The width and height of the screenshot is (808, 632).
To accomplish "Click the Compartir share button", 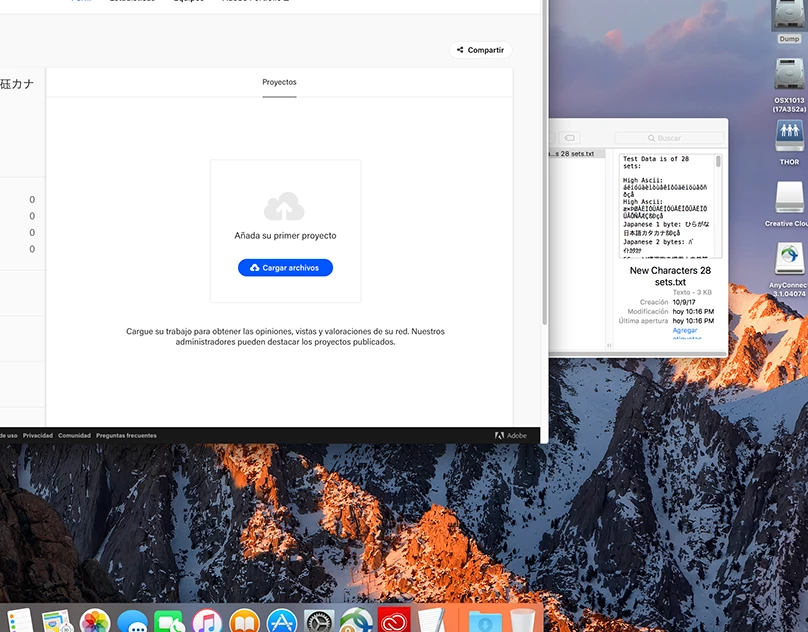I will coord(480,50).
